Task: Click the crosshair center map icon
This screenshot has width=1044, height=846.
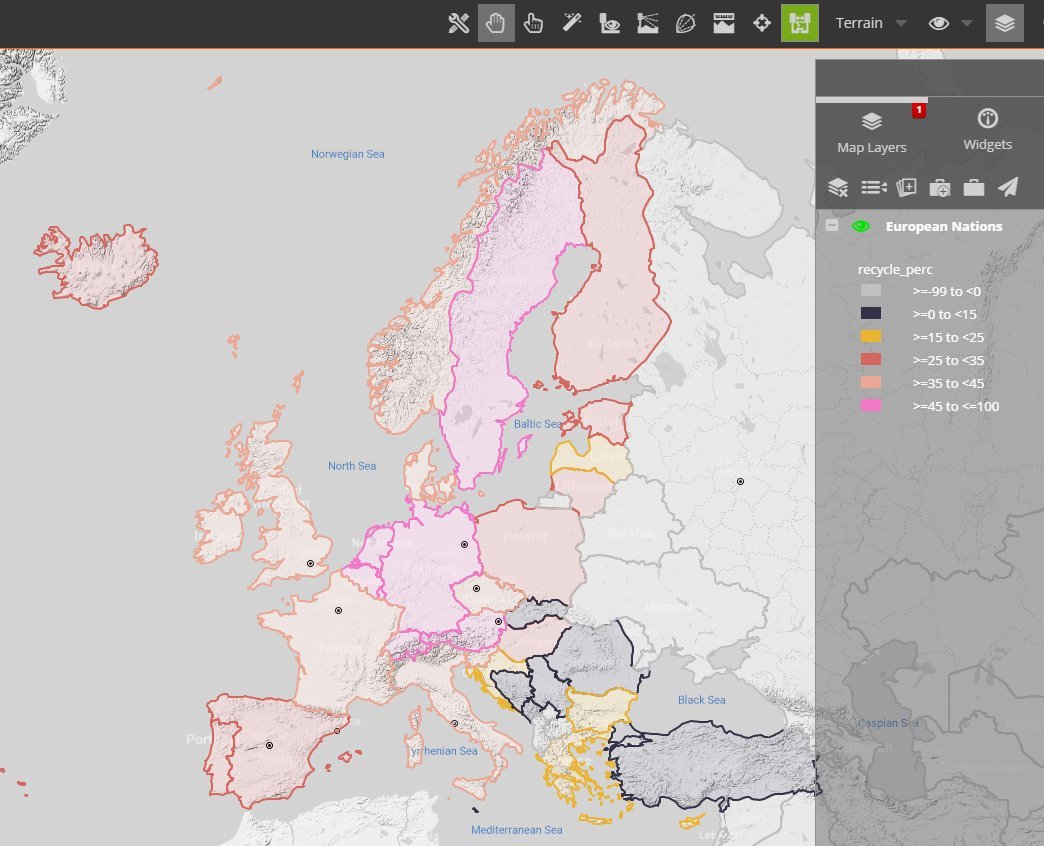Action: 762,23
